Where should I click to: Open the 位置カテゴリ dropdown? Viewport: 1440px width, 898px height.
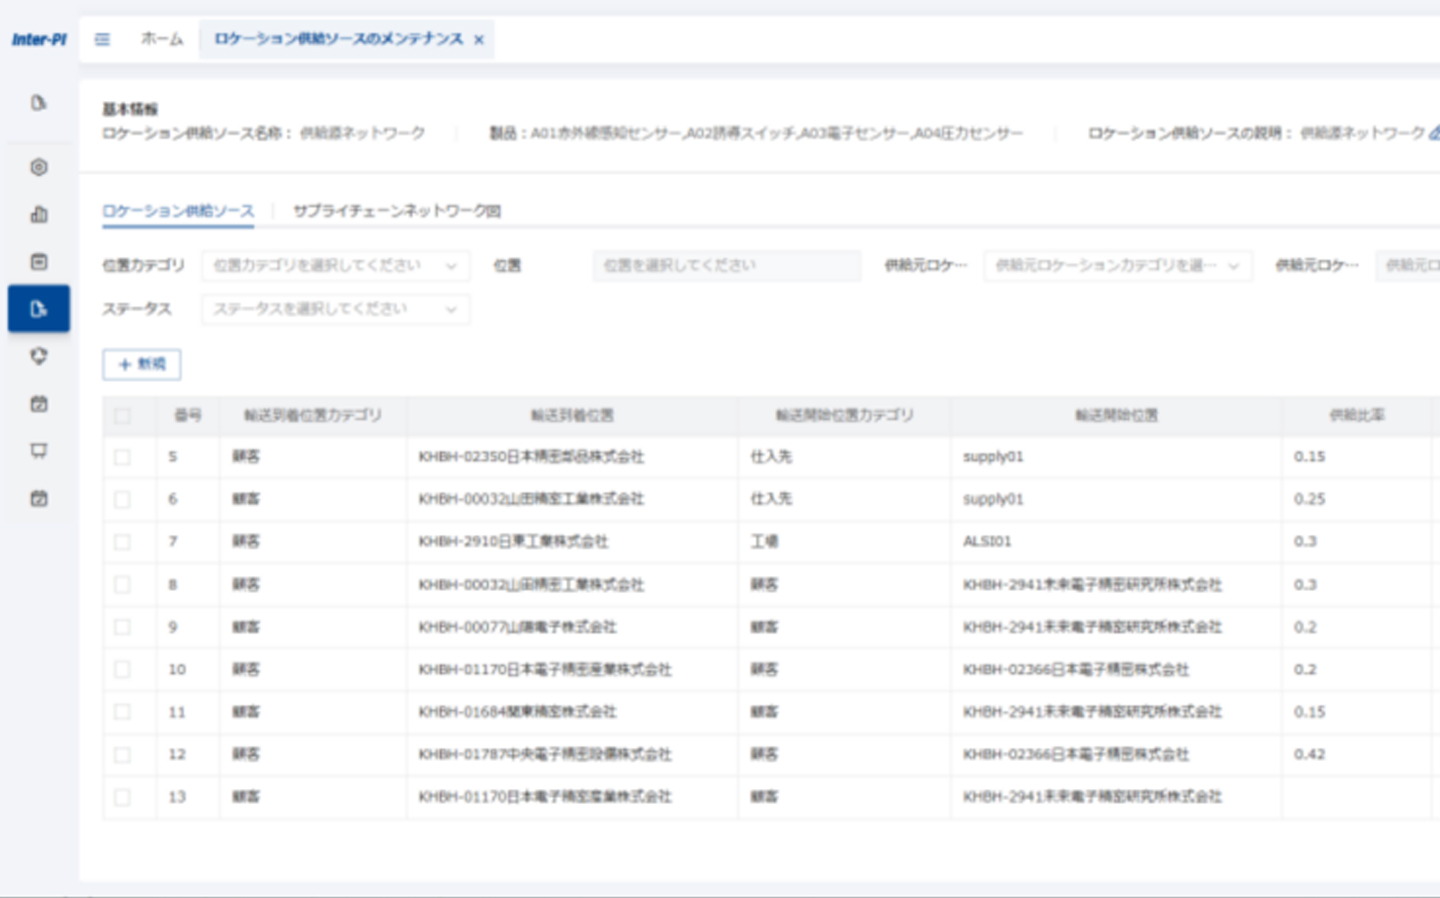[335, 266]
